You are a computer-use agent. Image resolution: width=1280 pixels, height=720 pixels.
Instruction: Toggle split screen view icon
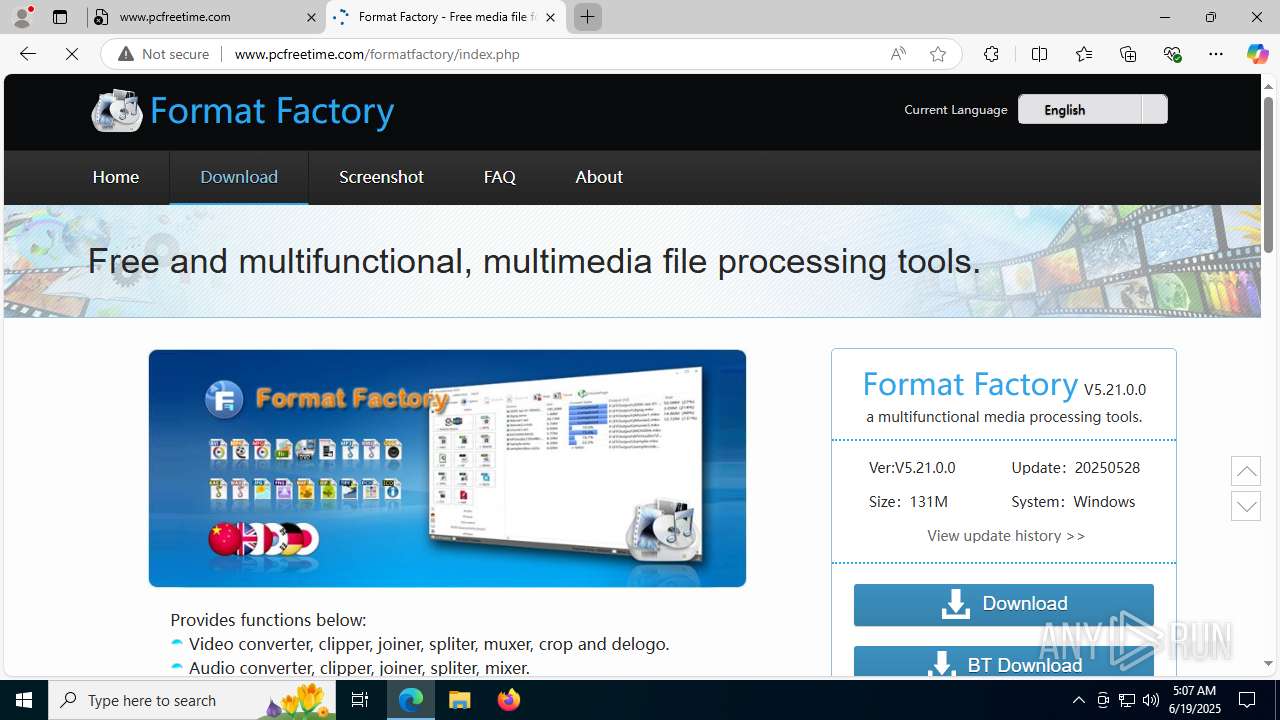tap(1039, 54)
